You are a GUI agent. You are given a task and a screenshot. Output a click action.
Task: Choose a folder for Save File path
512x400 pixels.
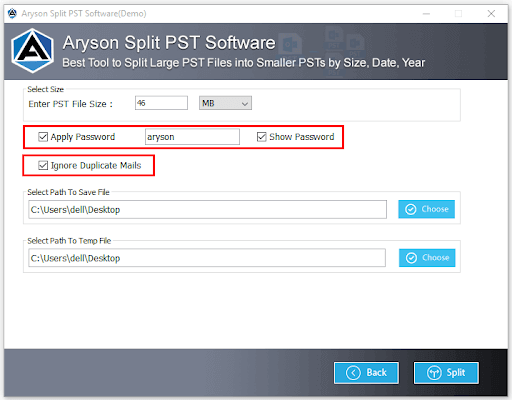[426, 209]
